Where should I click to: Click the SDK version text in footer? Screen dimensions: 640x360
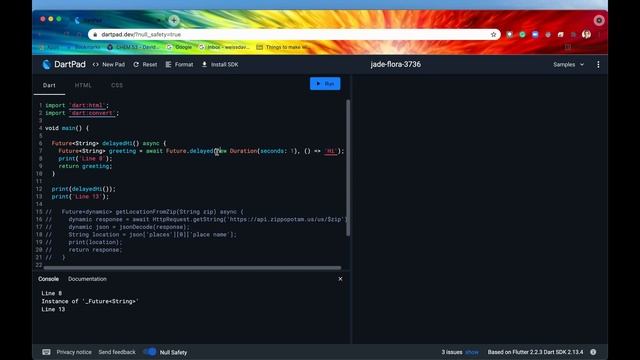(535, 352)
